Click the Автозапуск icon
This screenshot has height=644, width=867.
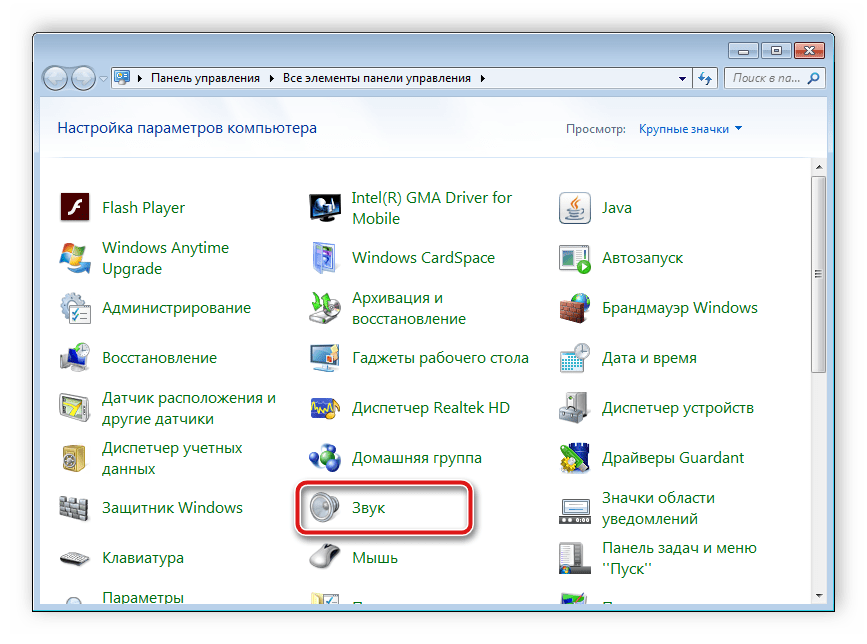point(575,258)
